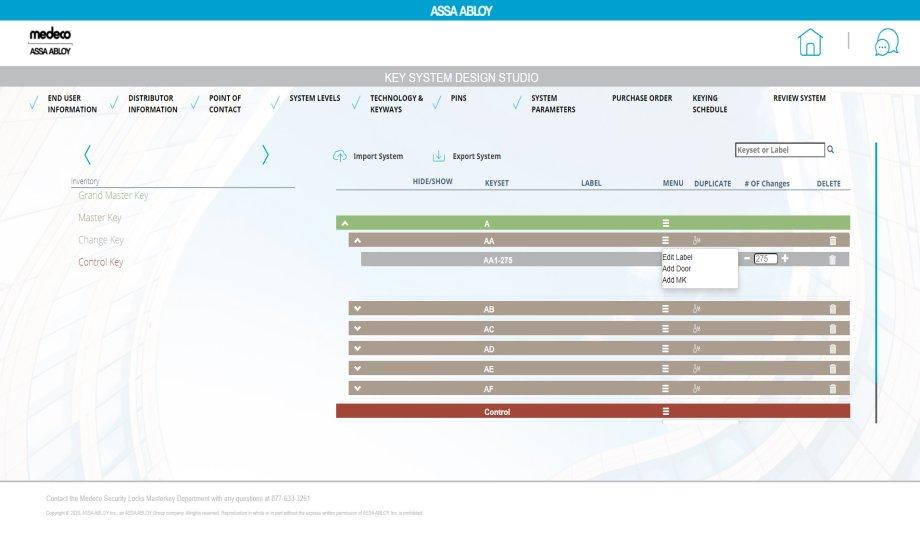Duplicate keyset AE with key icon
This screenshot has width=920, height=533.
[x=696, y=369]
